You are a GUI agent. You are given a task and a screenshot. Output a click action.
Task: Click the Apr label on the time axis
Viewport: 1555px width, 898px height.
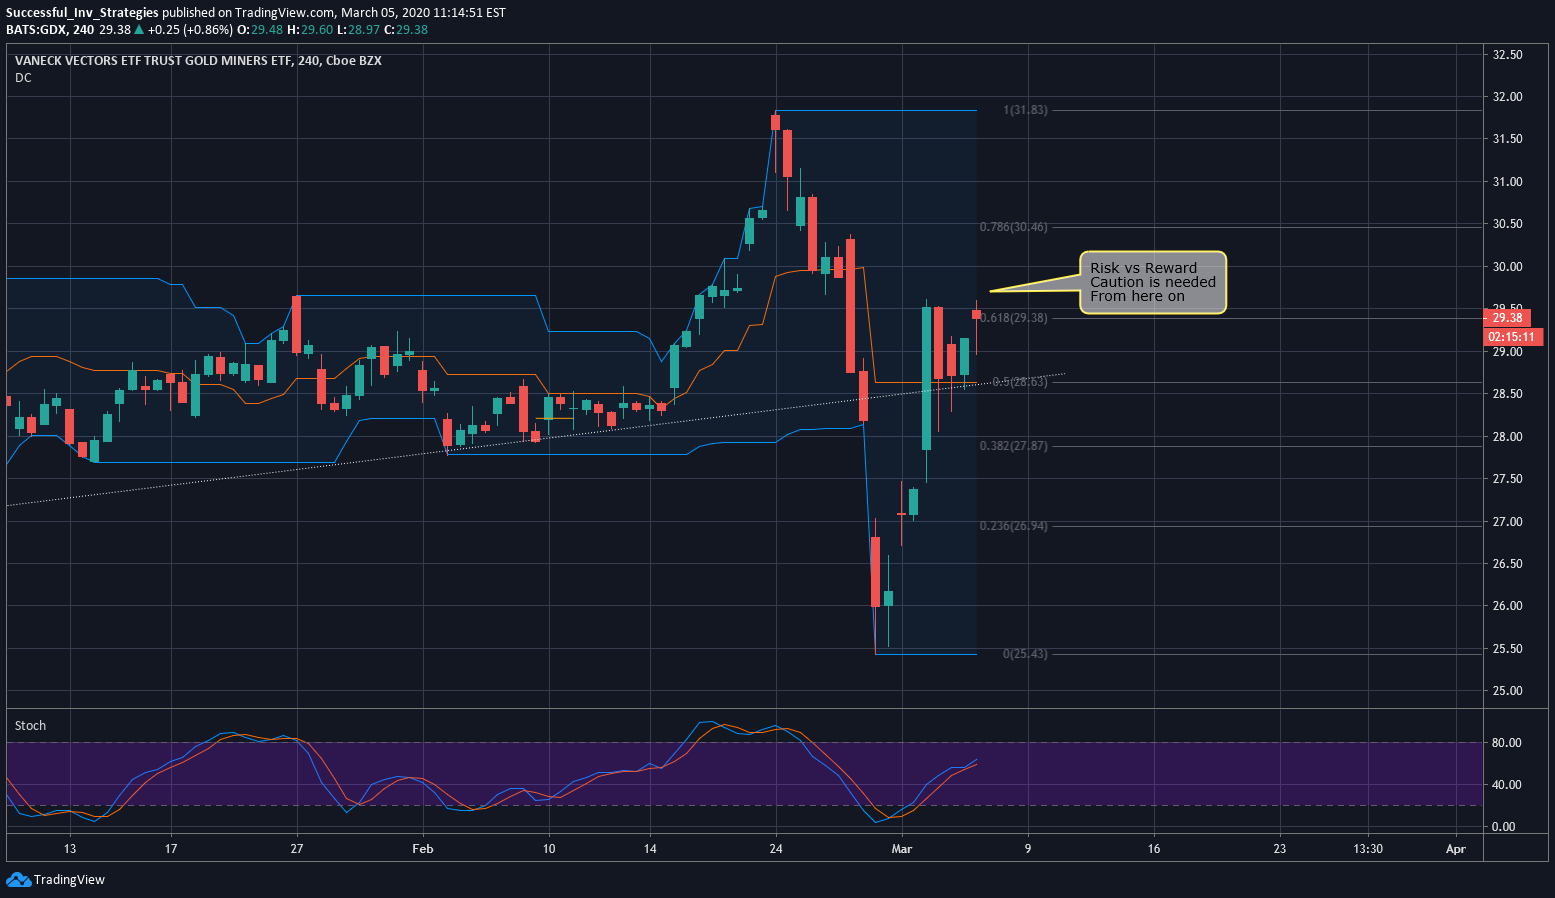coord(1456,849)
